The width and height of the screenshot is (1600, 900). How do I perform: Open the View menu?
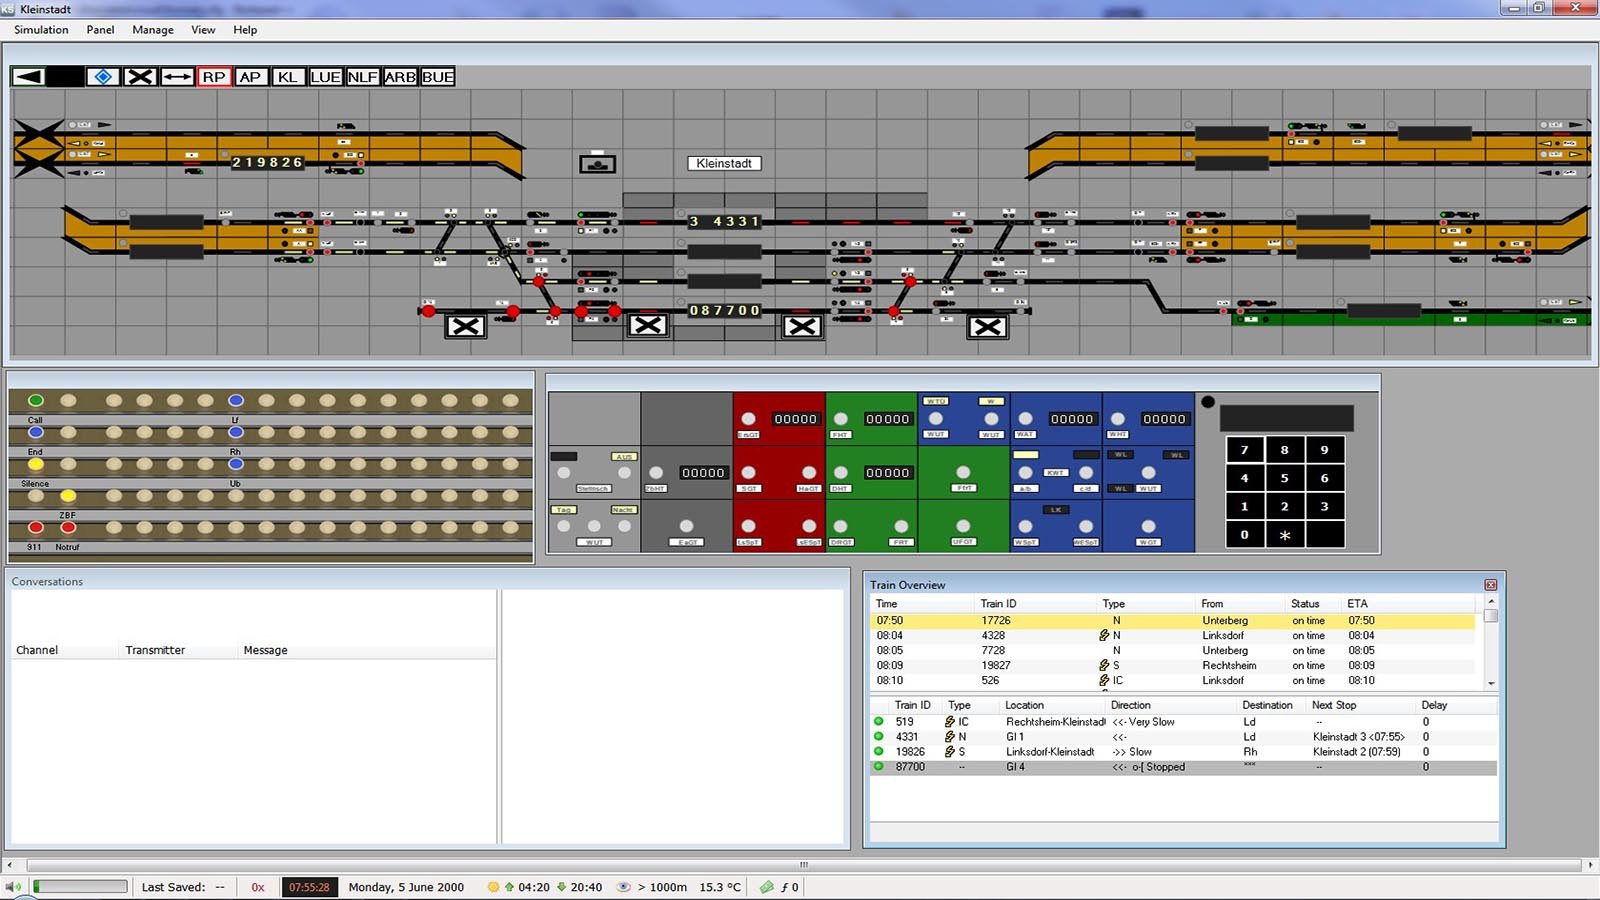point(203,30)
